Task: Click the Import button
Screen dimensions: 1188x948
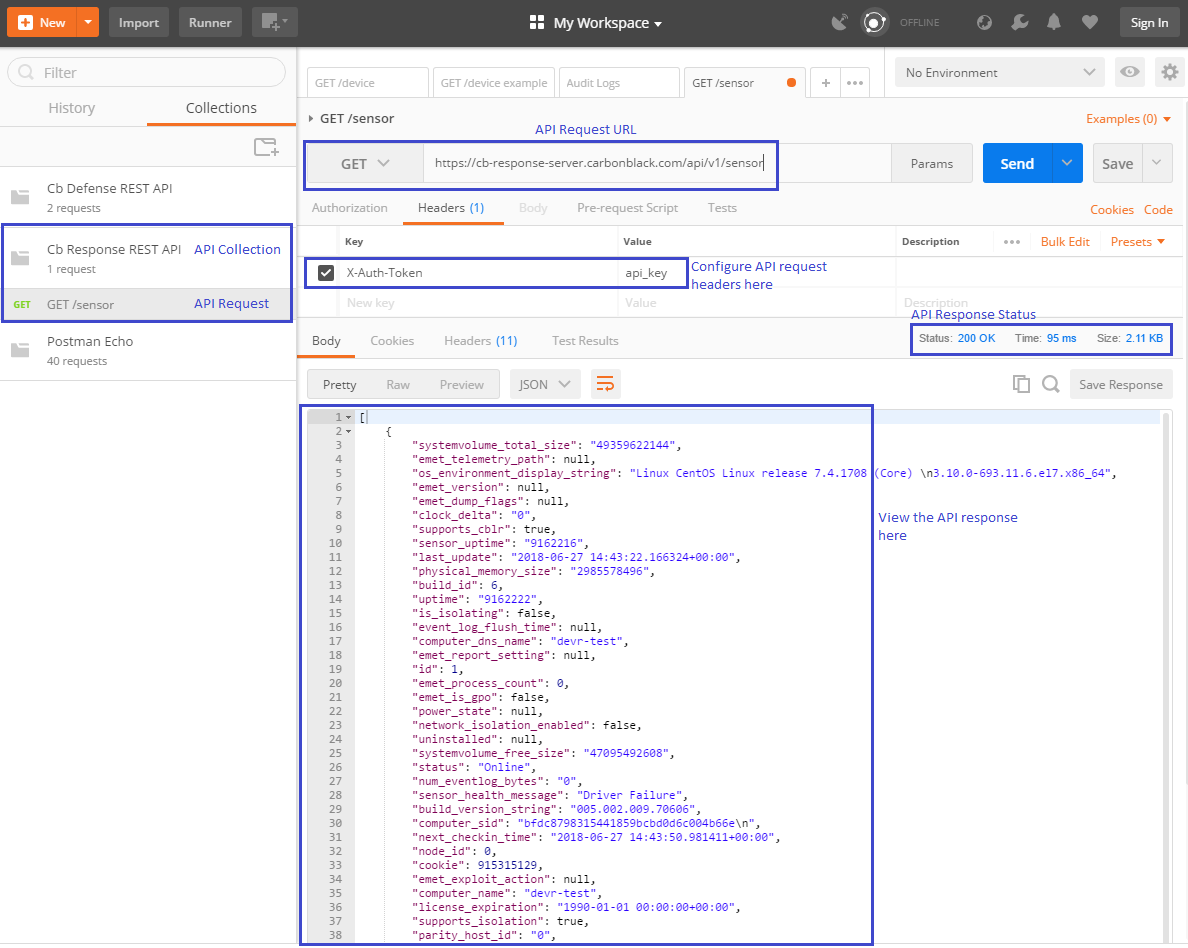Action: click(139, 22)
